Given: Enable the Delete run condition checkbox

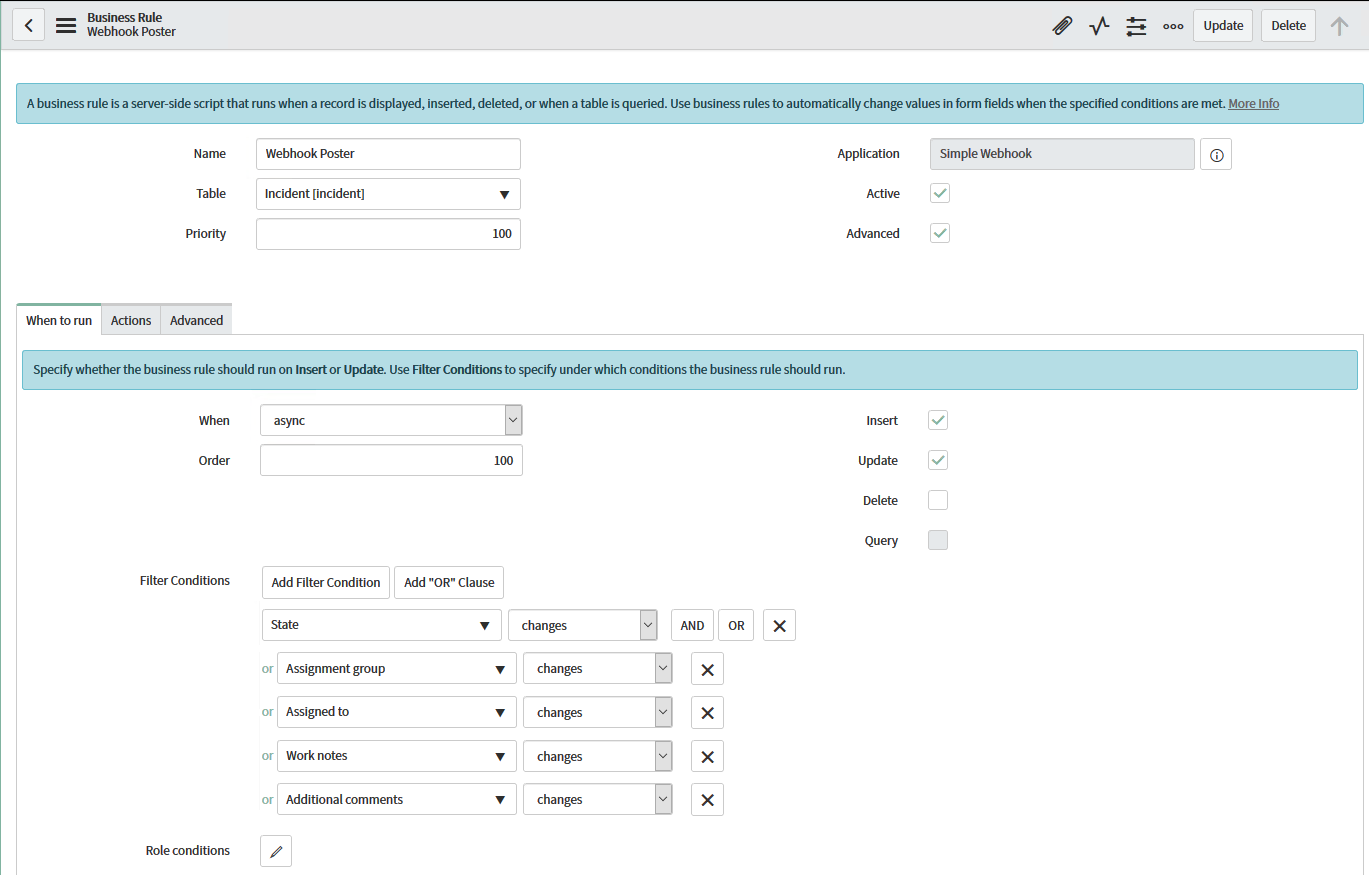Looking at the screenshot, I should pyautogui.click(x=937, y=499).
